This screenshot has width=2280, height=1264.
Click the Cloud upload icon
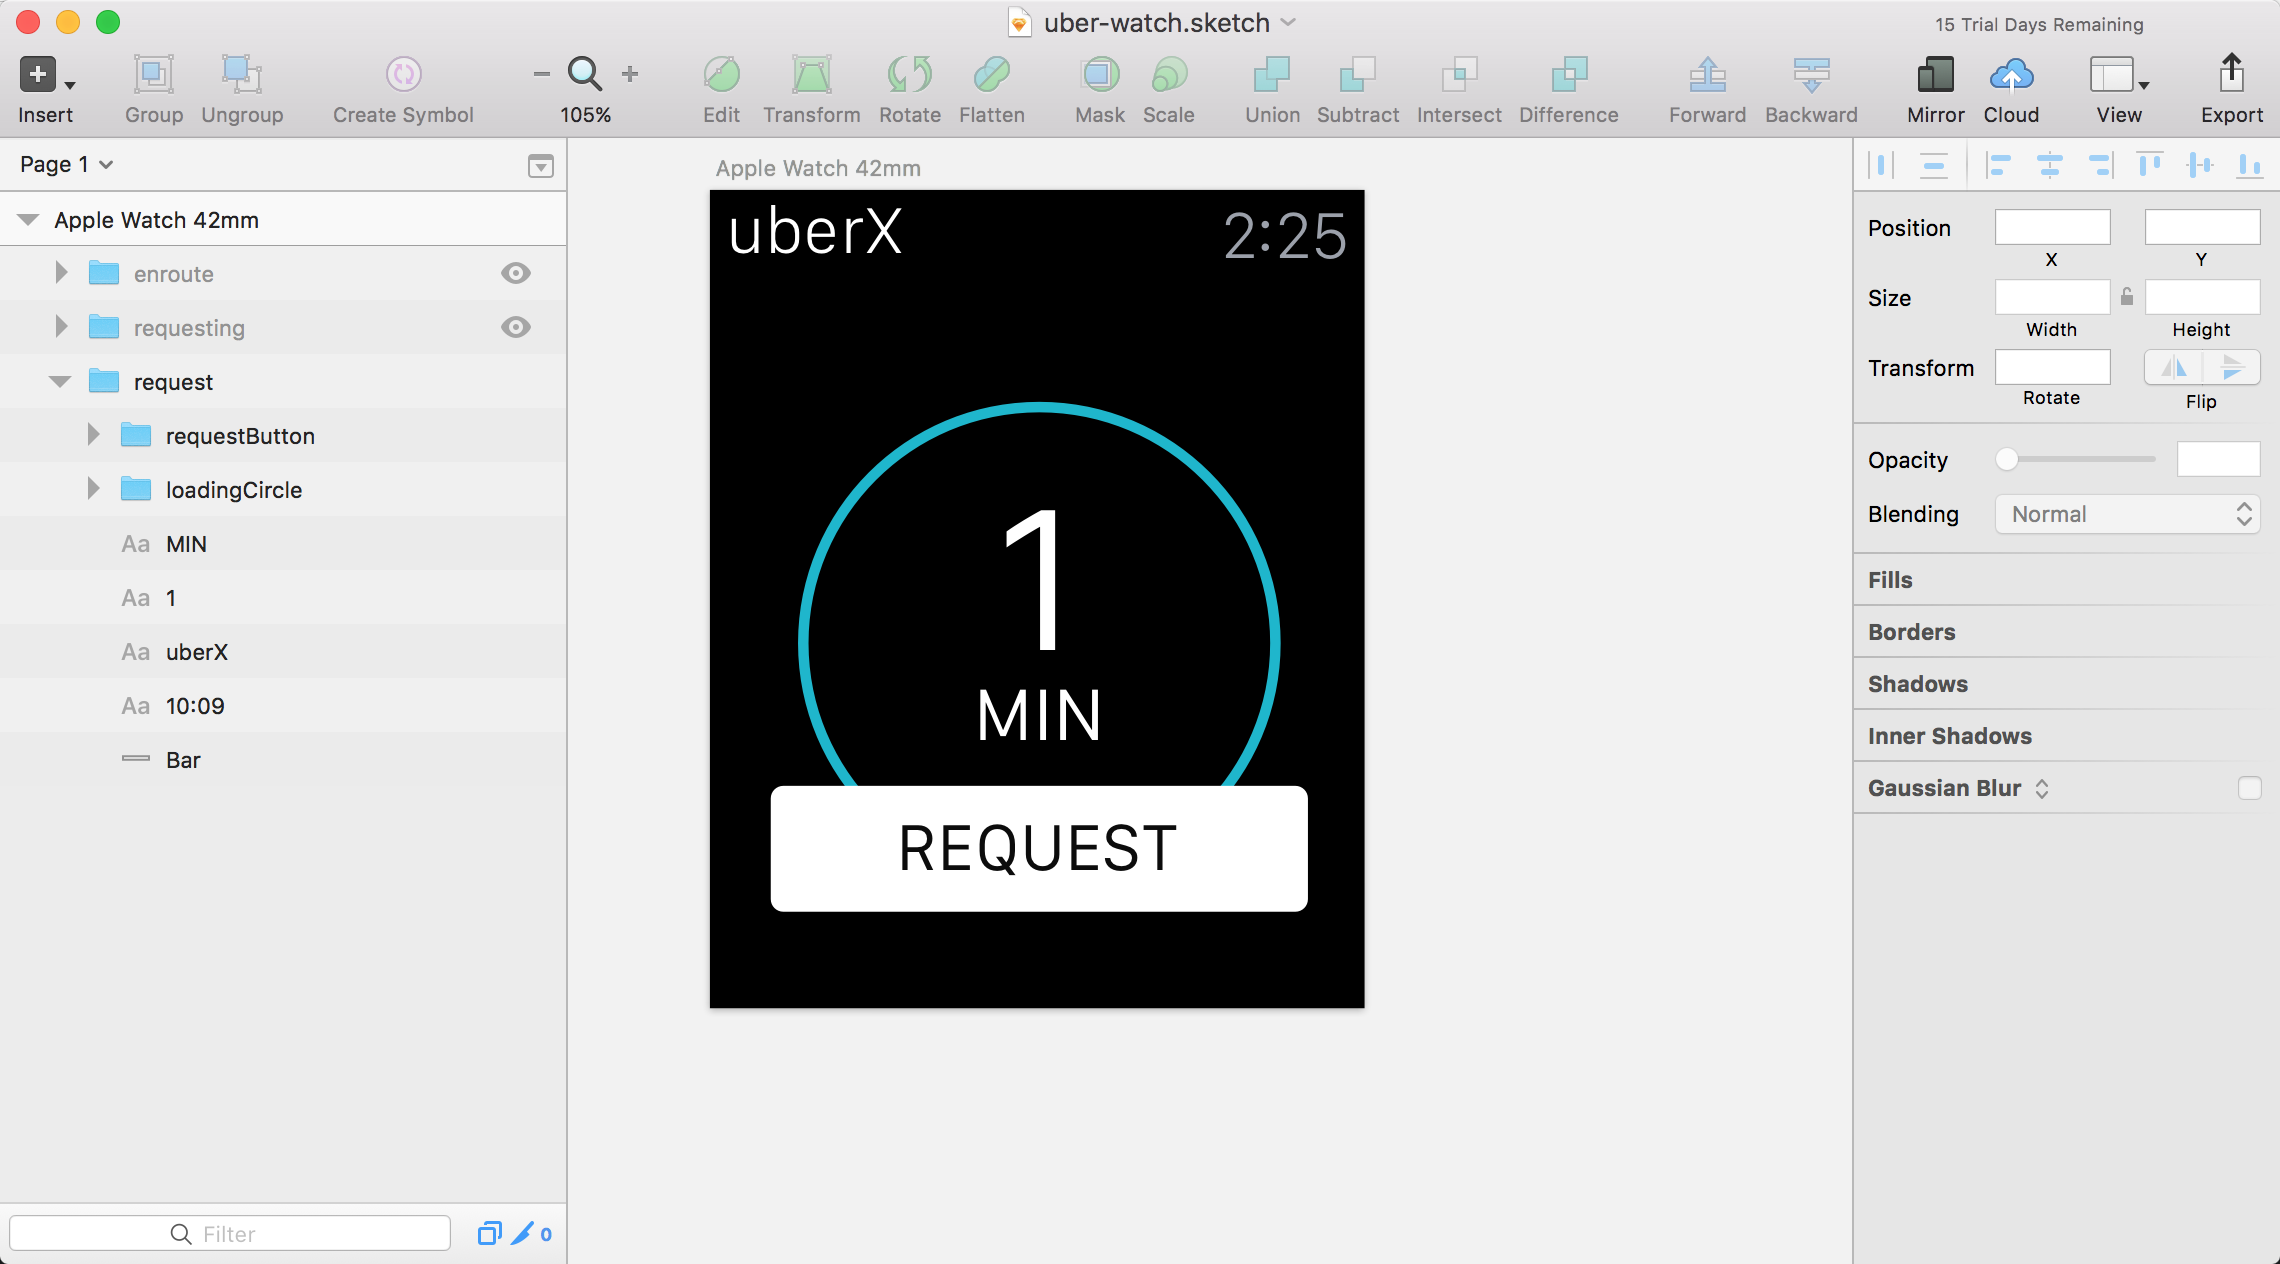pos(2011,75)
